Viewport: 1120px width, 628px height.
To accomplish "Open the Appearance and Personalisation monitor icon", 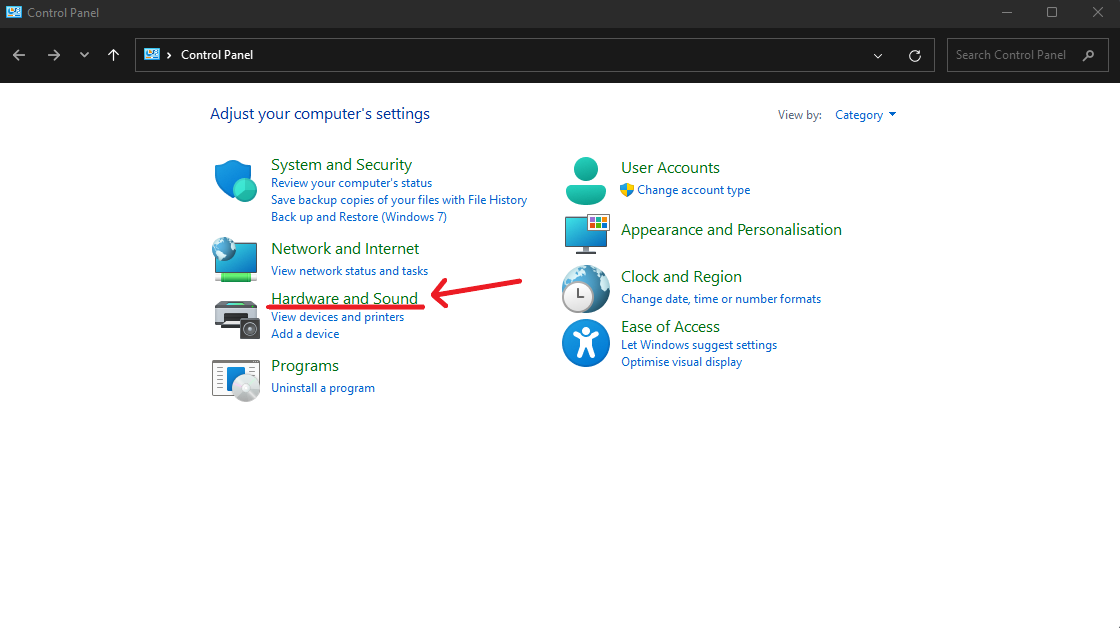I will point(586,233).
